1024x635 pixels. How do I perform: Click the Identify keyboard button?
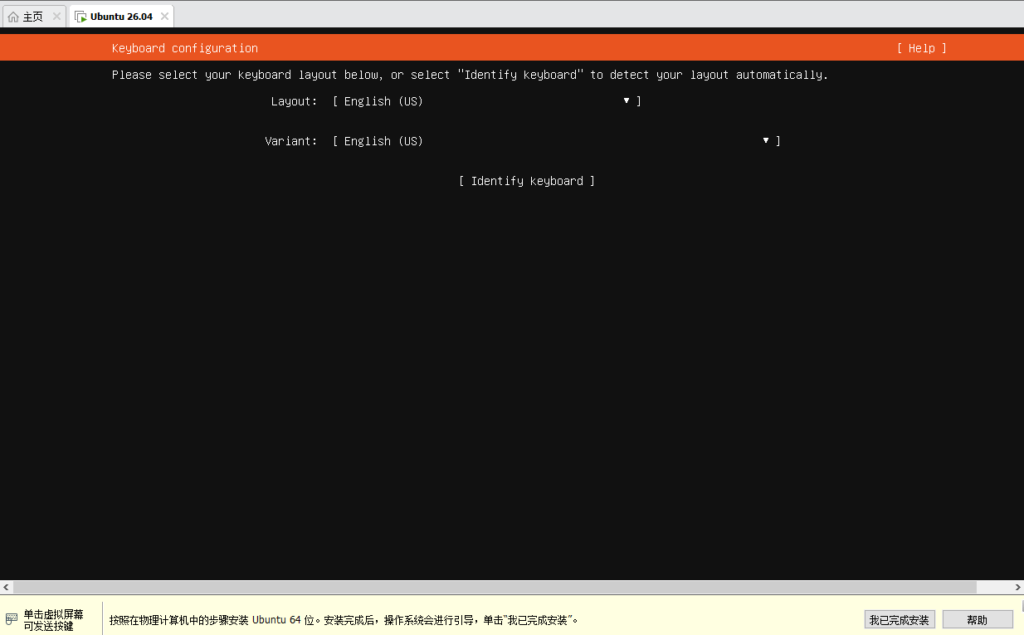(526, 181)
